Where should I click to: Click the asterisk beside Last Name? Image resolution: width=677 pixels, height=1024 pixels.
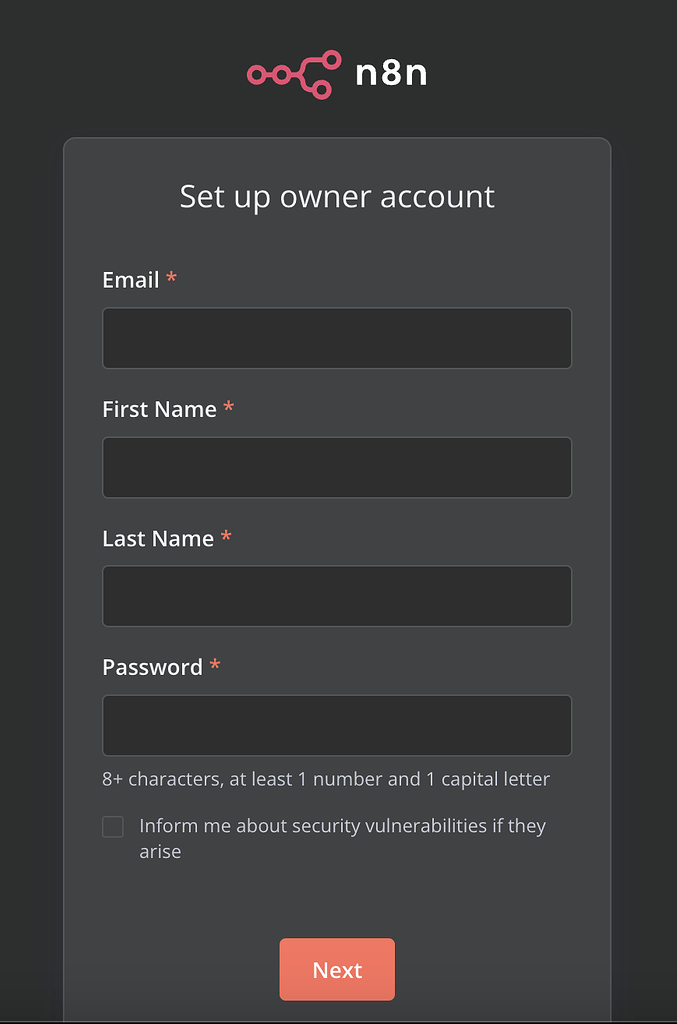click(224, 537)
